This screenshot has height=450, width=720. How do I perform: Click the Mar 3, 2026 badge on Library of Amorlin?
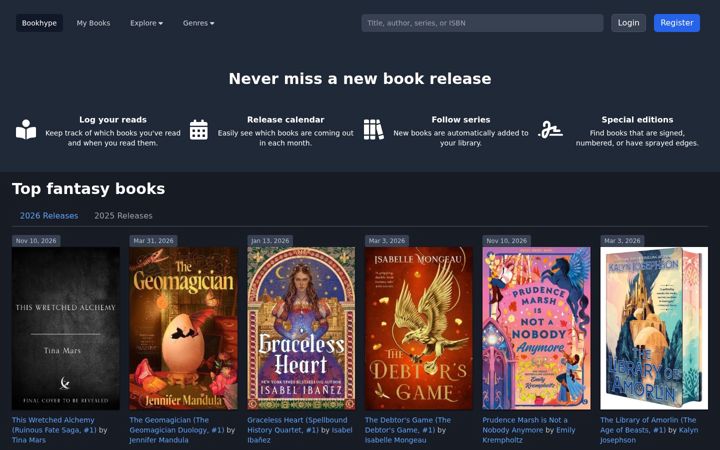click(x=622, y=241)
